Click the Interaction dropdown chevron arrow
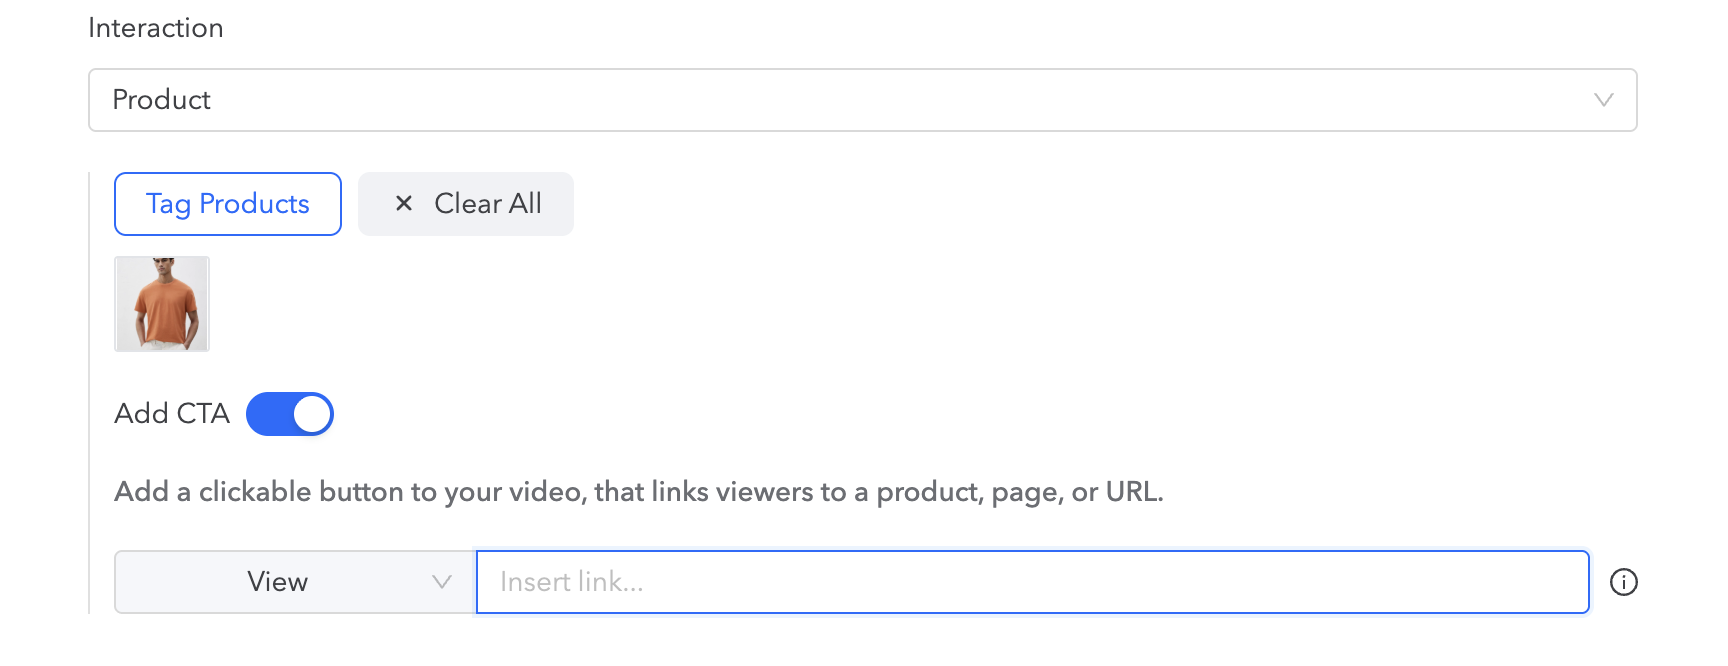The height and width of the screenshot is (666, 1728). coord(1603,100)
